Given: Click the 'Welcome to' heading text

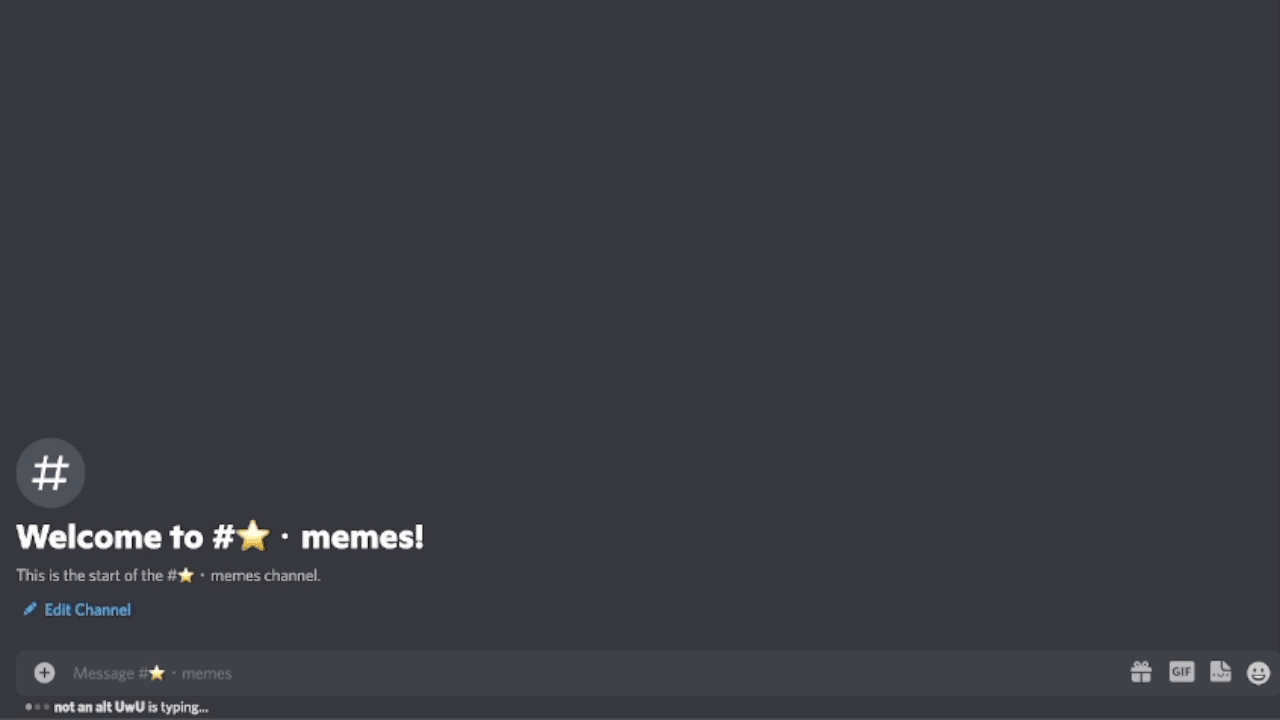Looking at the screenshot, I should (x=109, y=536).
